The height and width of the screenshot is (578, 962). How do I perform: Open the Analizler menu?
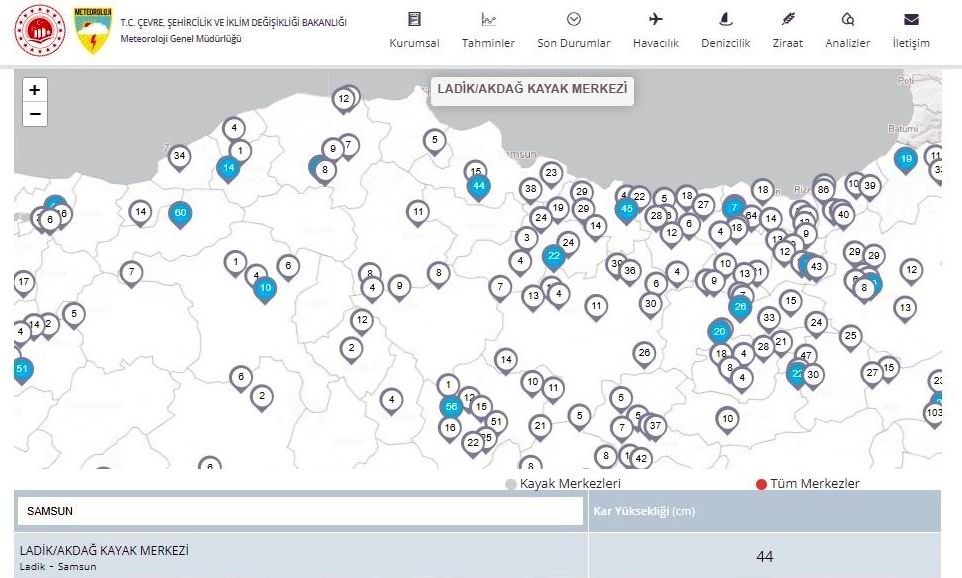847,31
